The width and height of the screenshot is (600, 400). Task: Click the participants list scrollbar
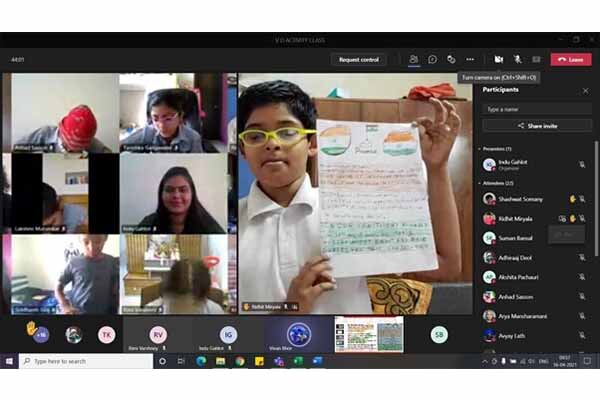595,198
